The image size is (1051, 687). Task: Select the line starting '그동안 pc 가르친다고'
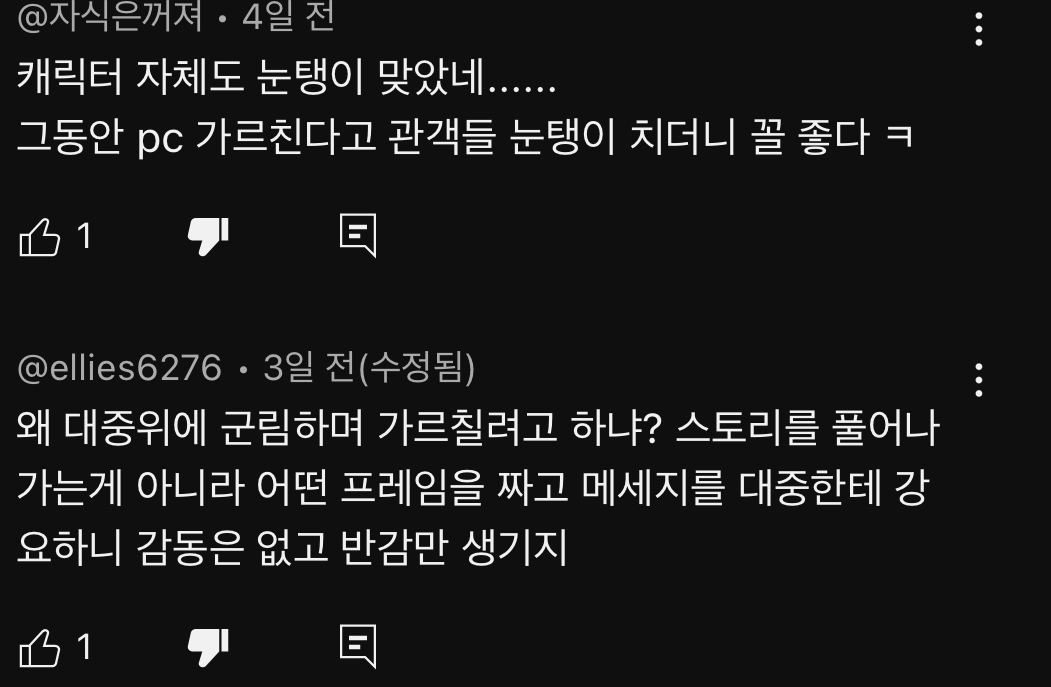[x=465, y=137]
